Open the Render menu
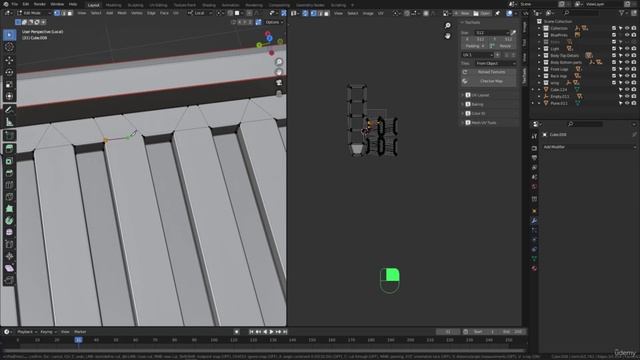This screenshot has height=360, width=640. tap(40, 4)
